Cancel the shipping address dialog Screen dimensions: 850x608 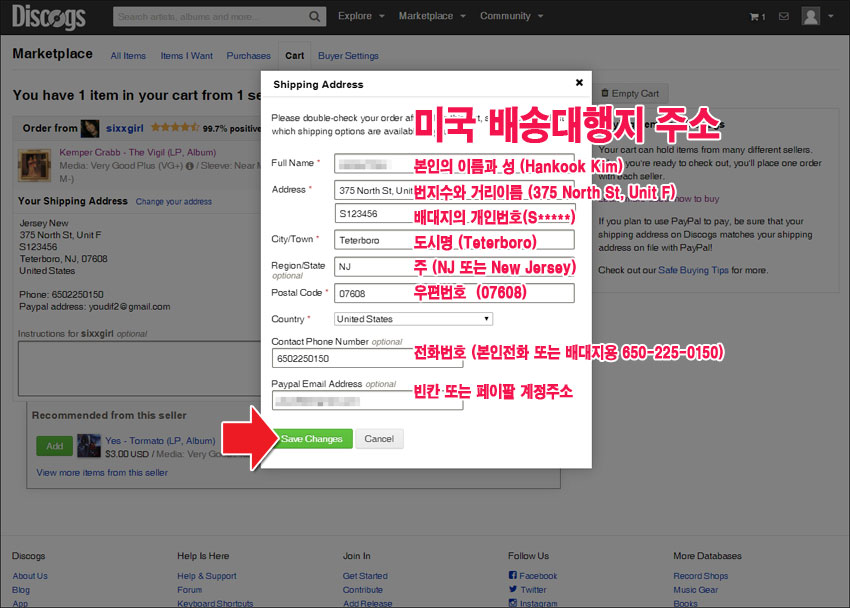(379, 438)
